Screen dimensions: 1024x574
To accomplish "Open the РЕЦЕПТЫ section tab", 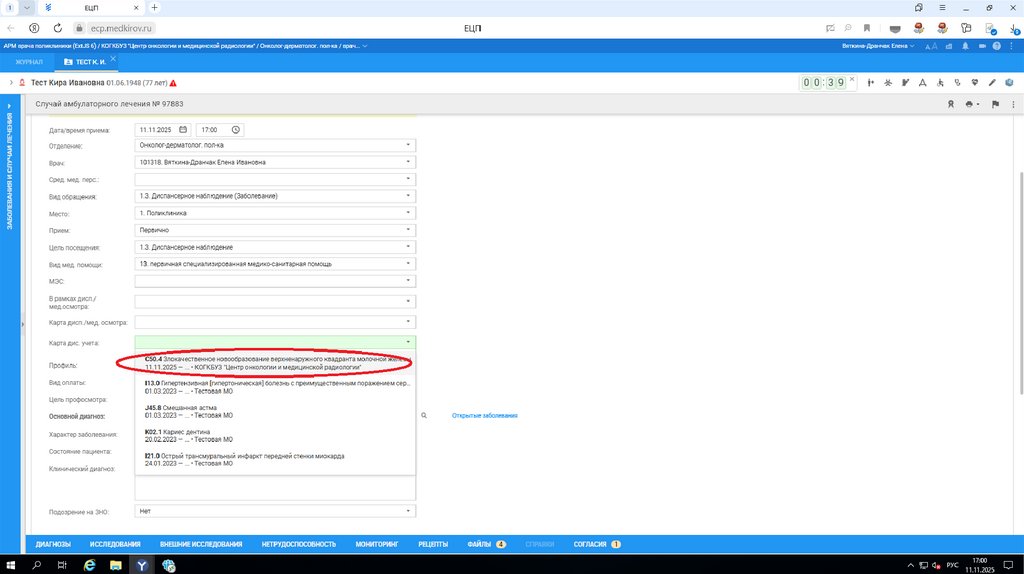I will 433,544.
